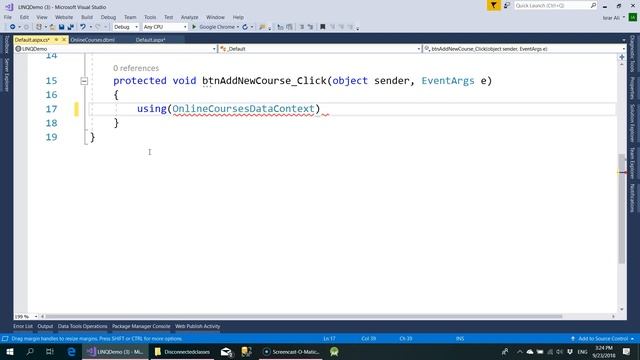640x360 pixels.
Task: Switch to the Disconnectedclasses taskbar window
Action: coord(182,351)
